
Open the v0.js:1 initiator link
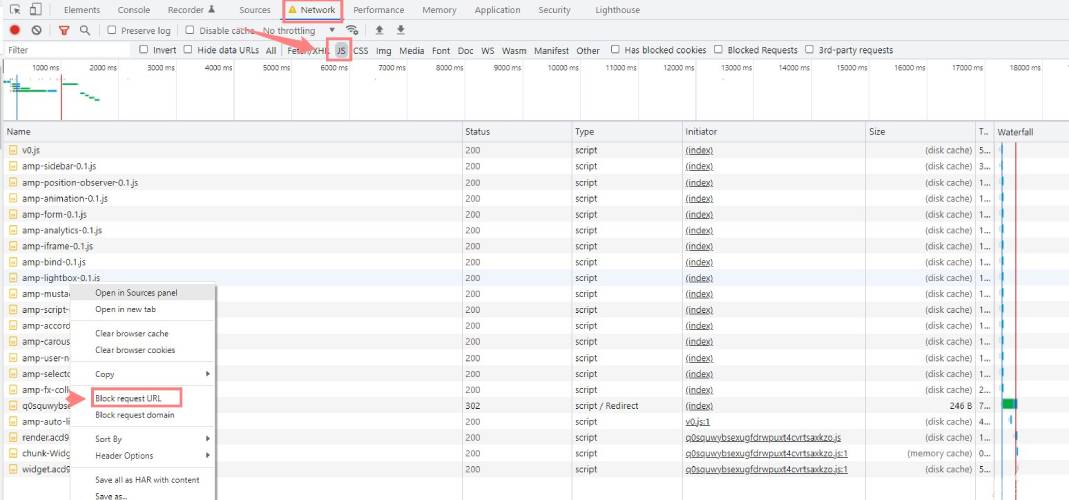tap(698, 422)
